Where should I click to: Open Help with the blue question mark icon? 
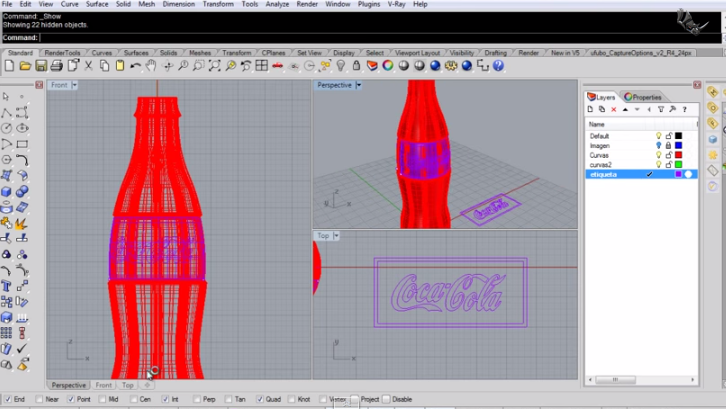click(x=498, y=66)
